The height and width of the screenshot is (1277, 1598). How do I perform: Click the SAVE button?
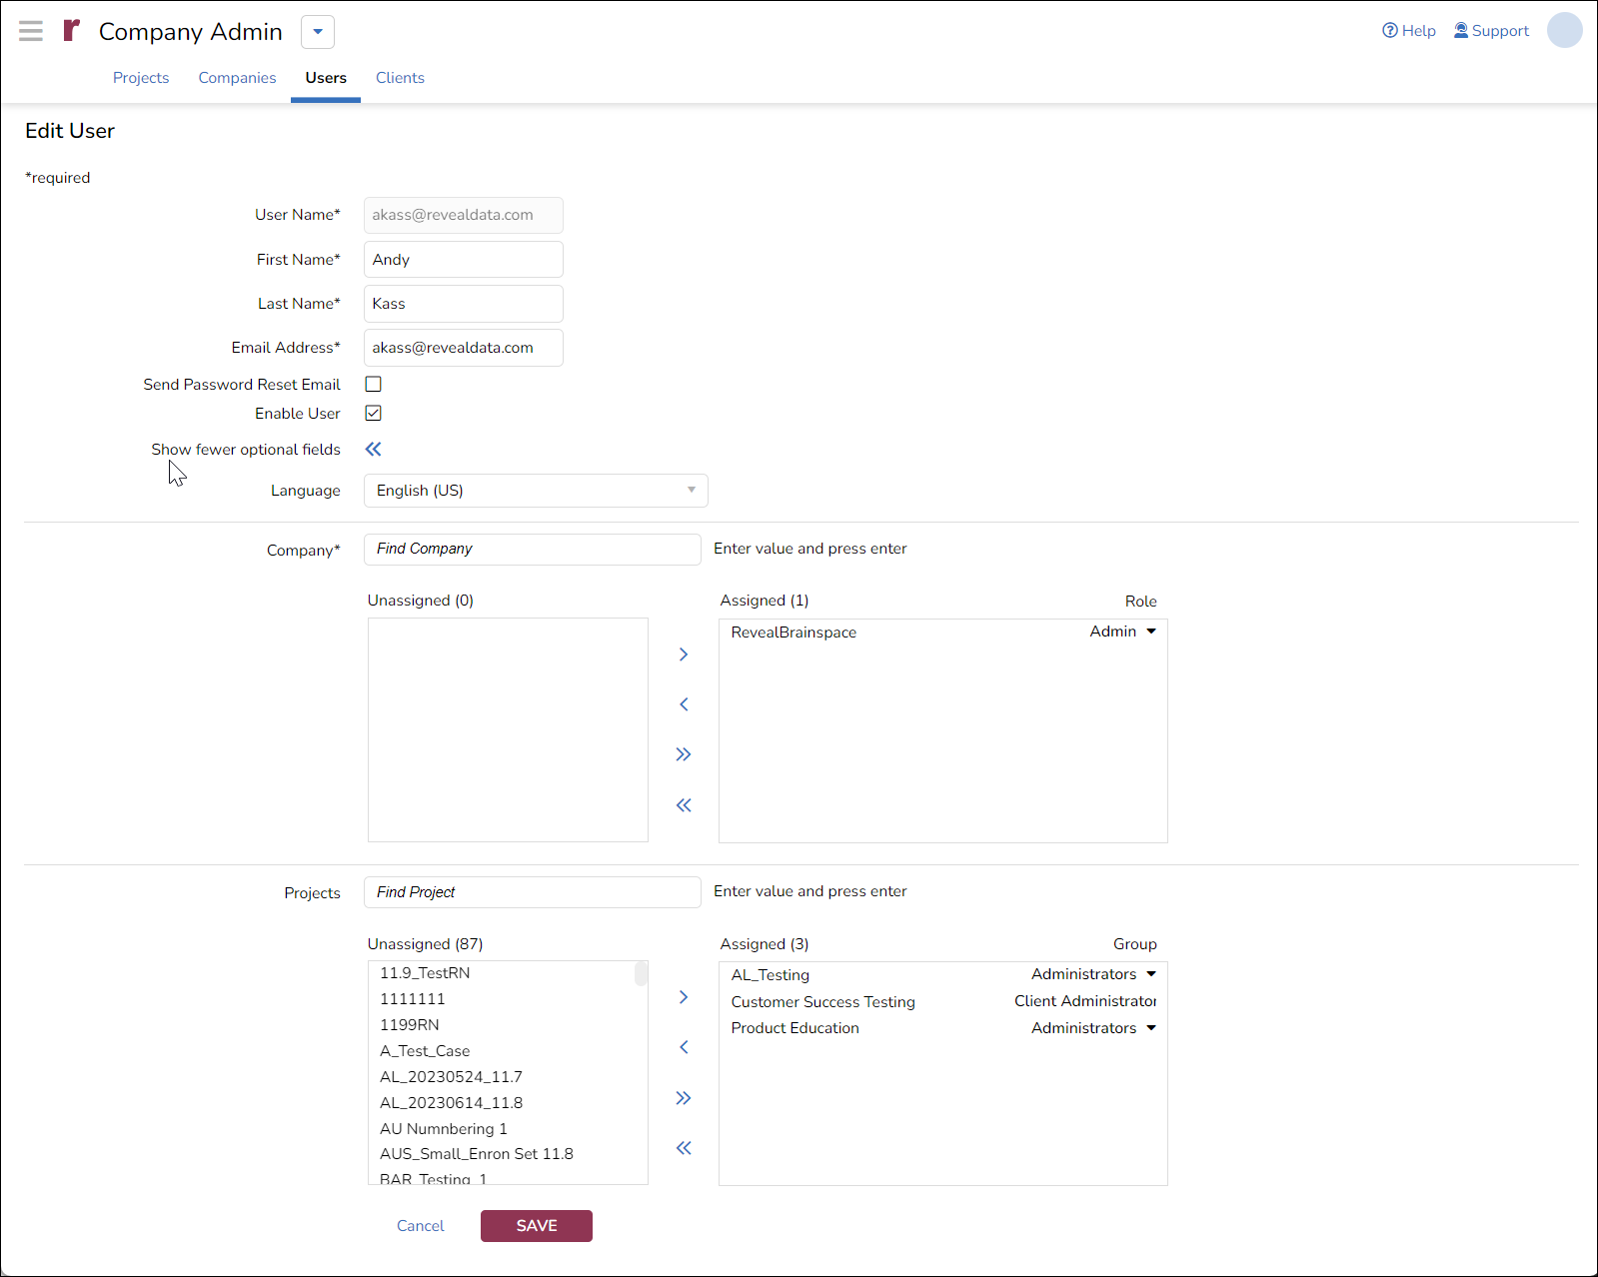coord(536,1226)
